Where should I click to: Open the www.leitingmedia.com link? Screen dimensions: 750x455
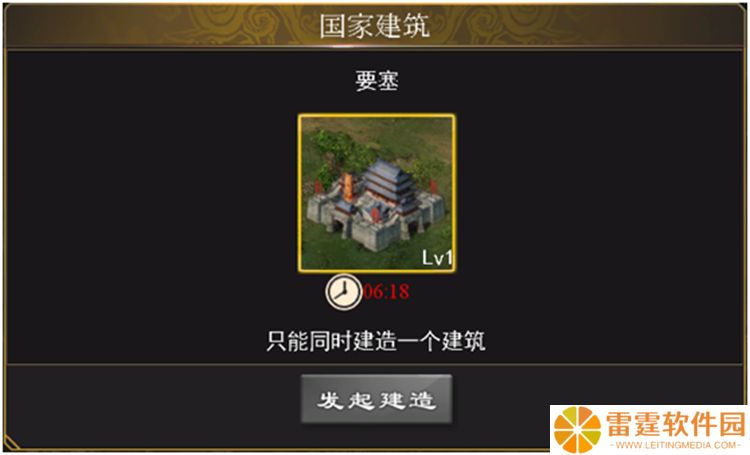(675, 445)
